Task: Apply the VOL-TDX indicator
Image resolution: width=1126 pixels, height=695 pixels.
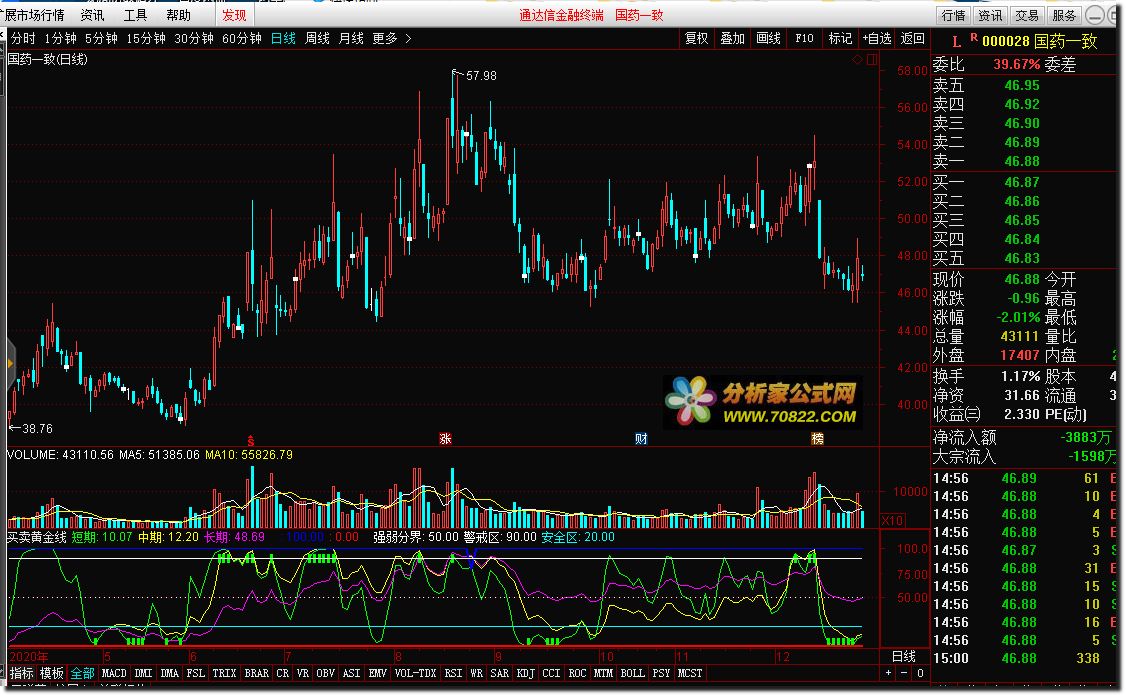Action: (415, 673)
